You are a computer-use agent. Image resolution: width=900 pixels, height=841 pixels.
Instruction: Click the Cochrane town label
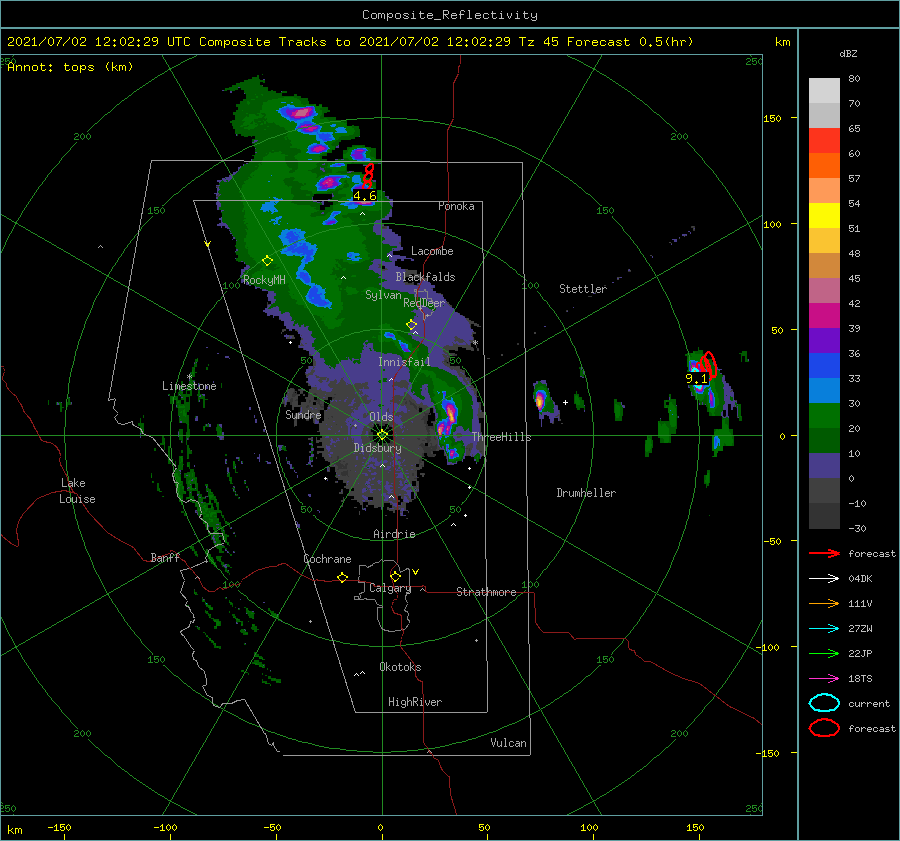(x=327, y=559)
